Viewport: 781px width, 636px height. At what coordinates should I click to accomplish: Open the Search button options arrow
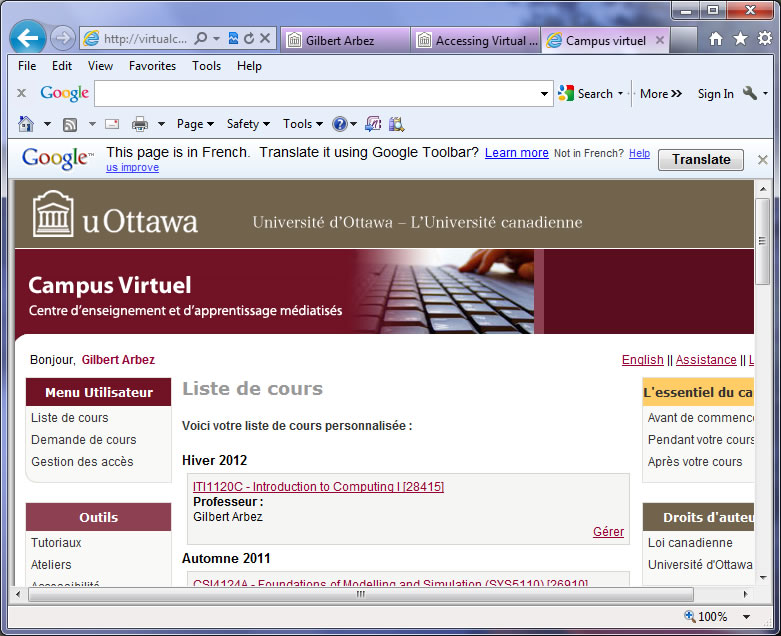coord(621,94)
